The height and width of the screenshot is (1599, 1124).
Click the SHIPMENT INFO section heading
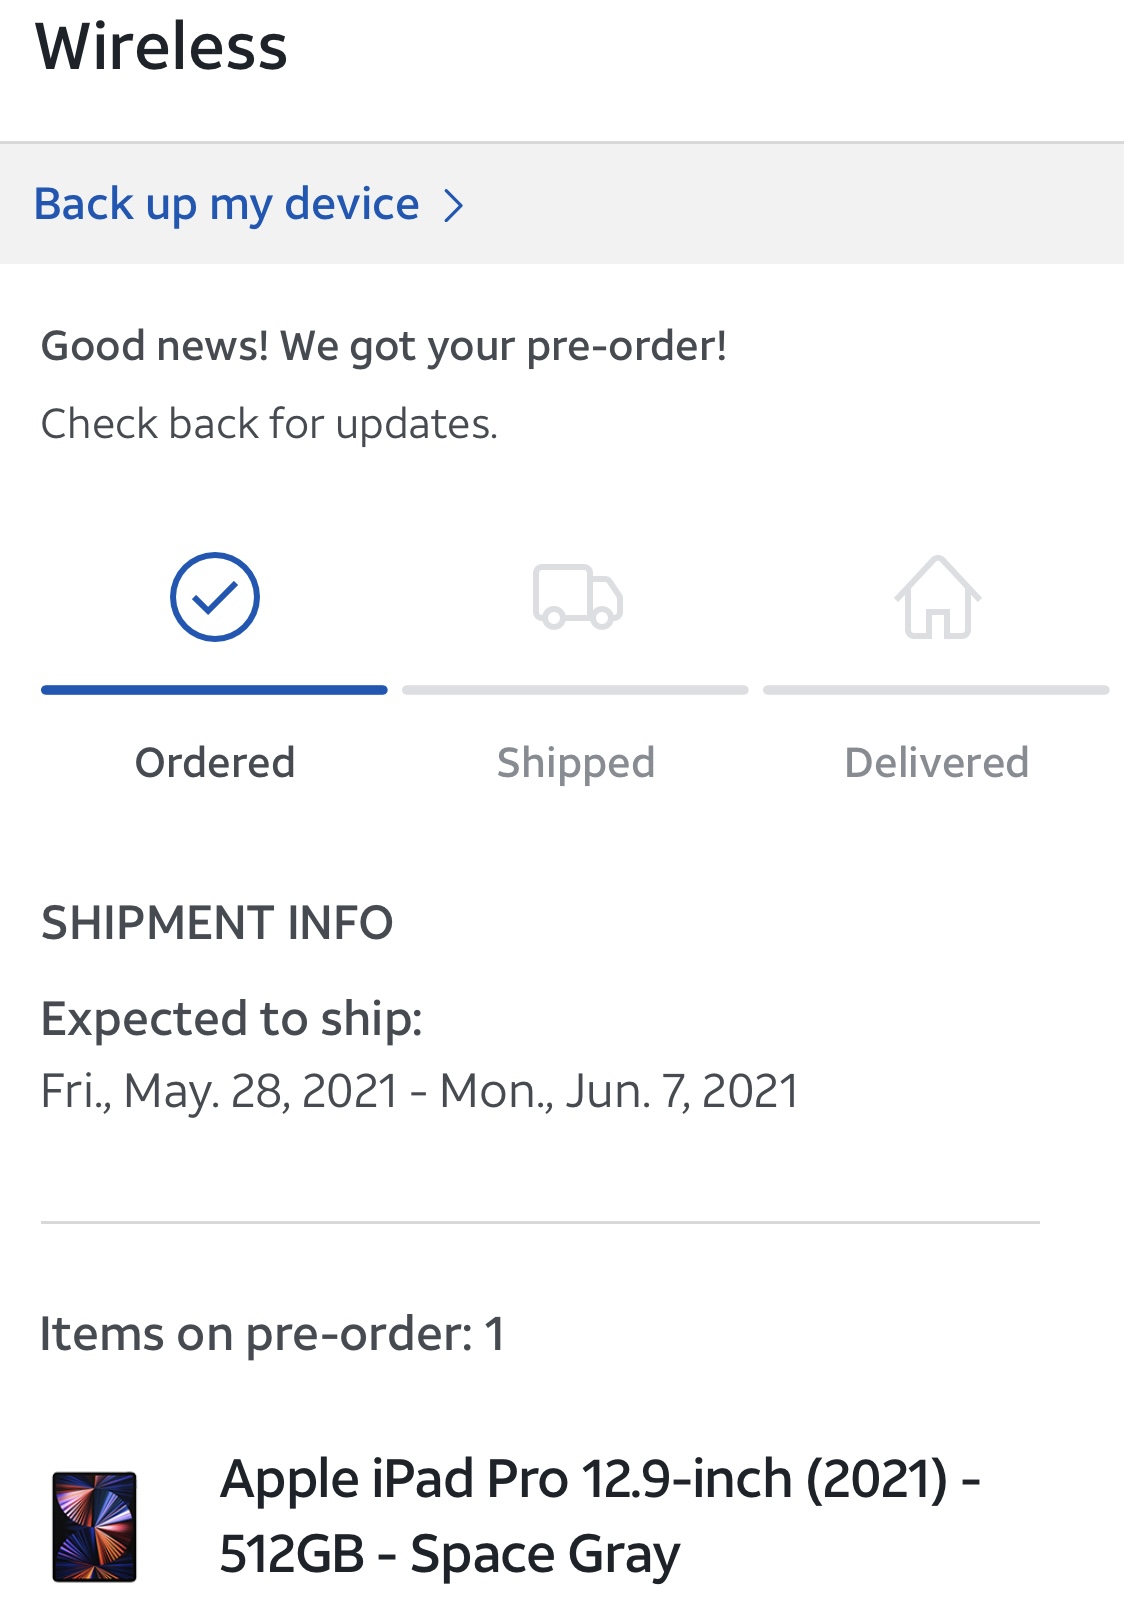pos(217,922)
